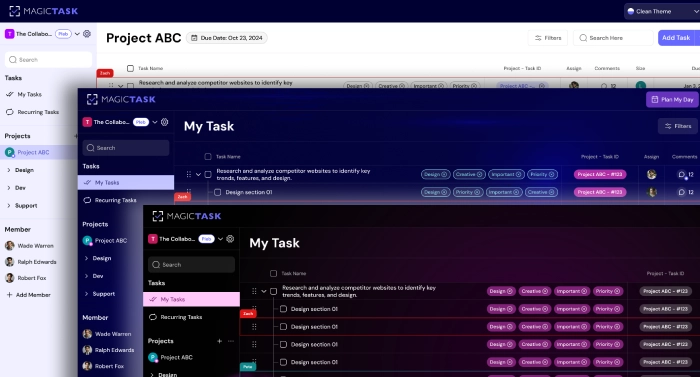The height and width of the screenshot is (377, 700).
Task: Open Clean Theme dropdown
Action: pos(662,11)
